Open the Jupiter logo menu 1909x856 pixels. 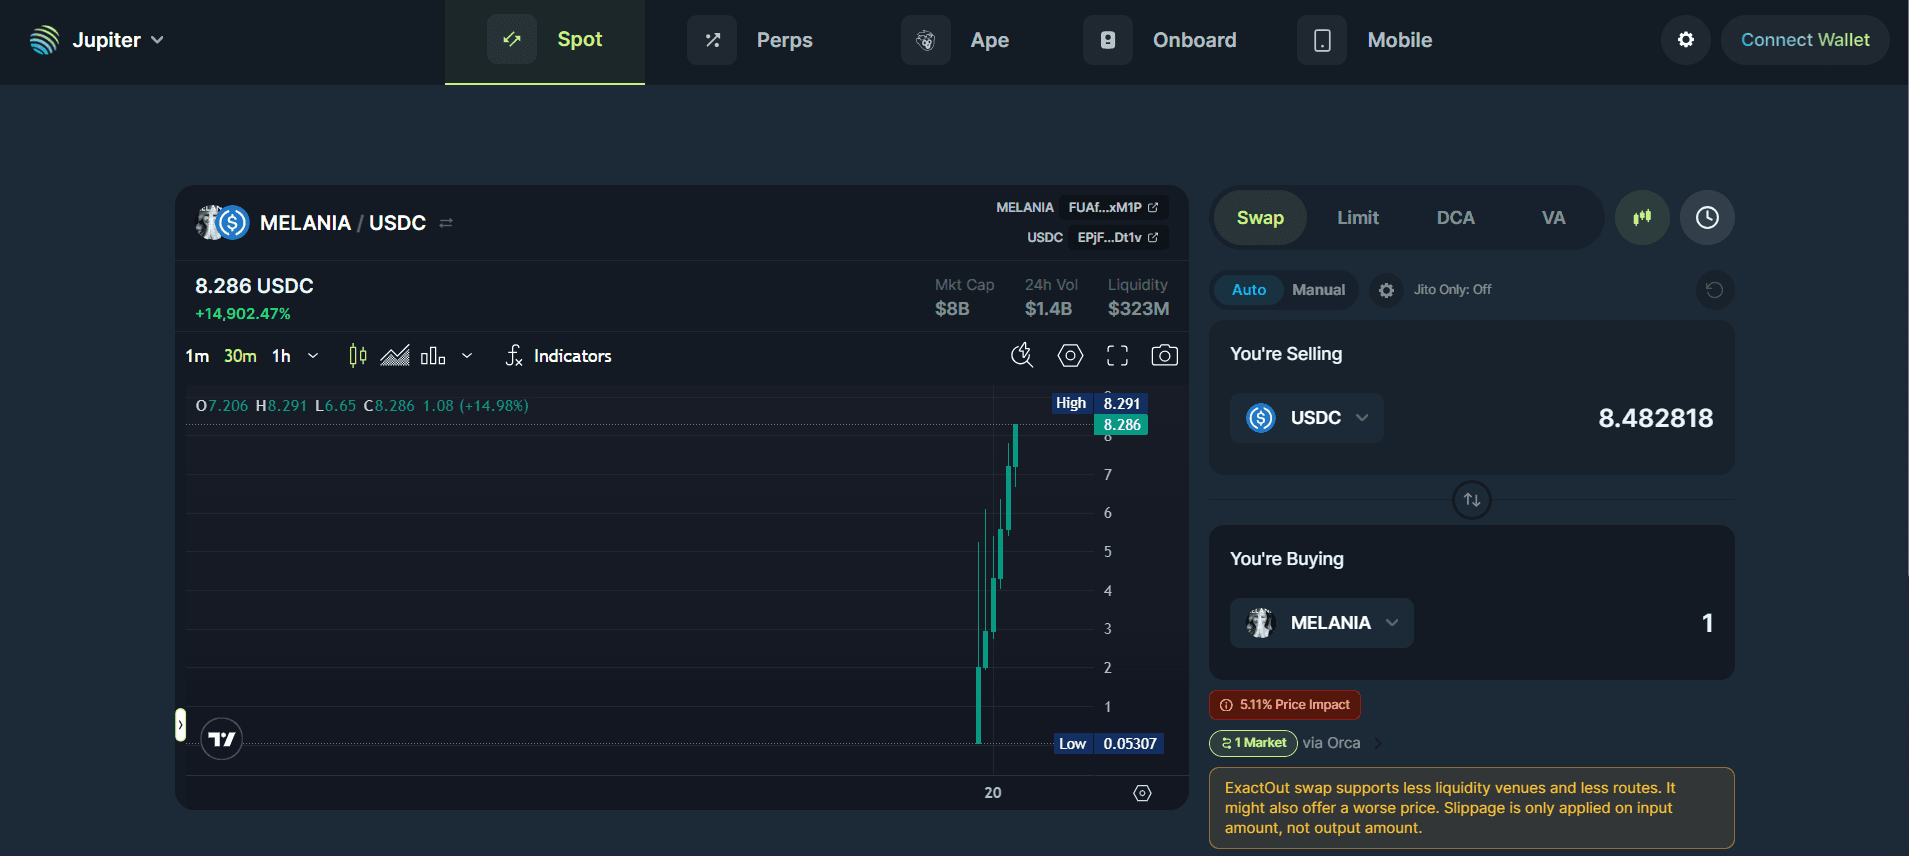[97, 40]
